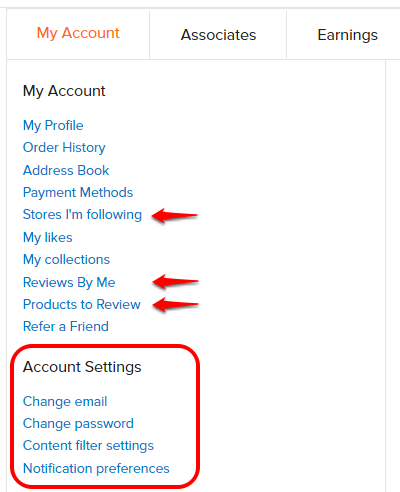Switch to the Associates tab

(x=218, y=35)
